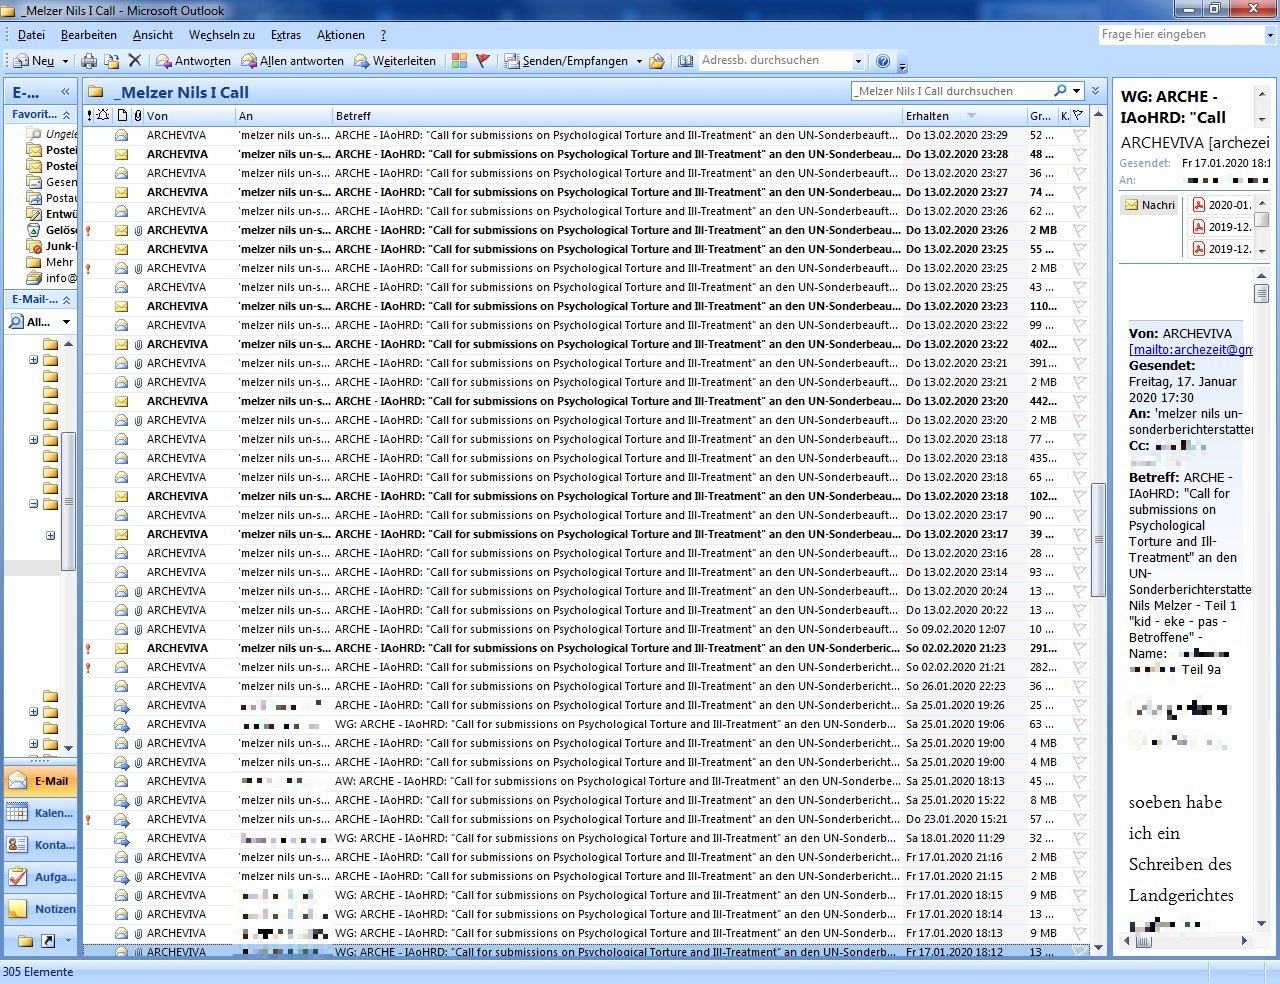
Task: Click the Antworten reply button
Action: [194, 61]
